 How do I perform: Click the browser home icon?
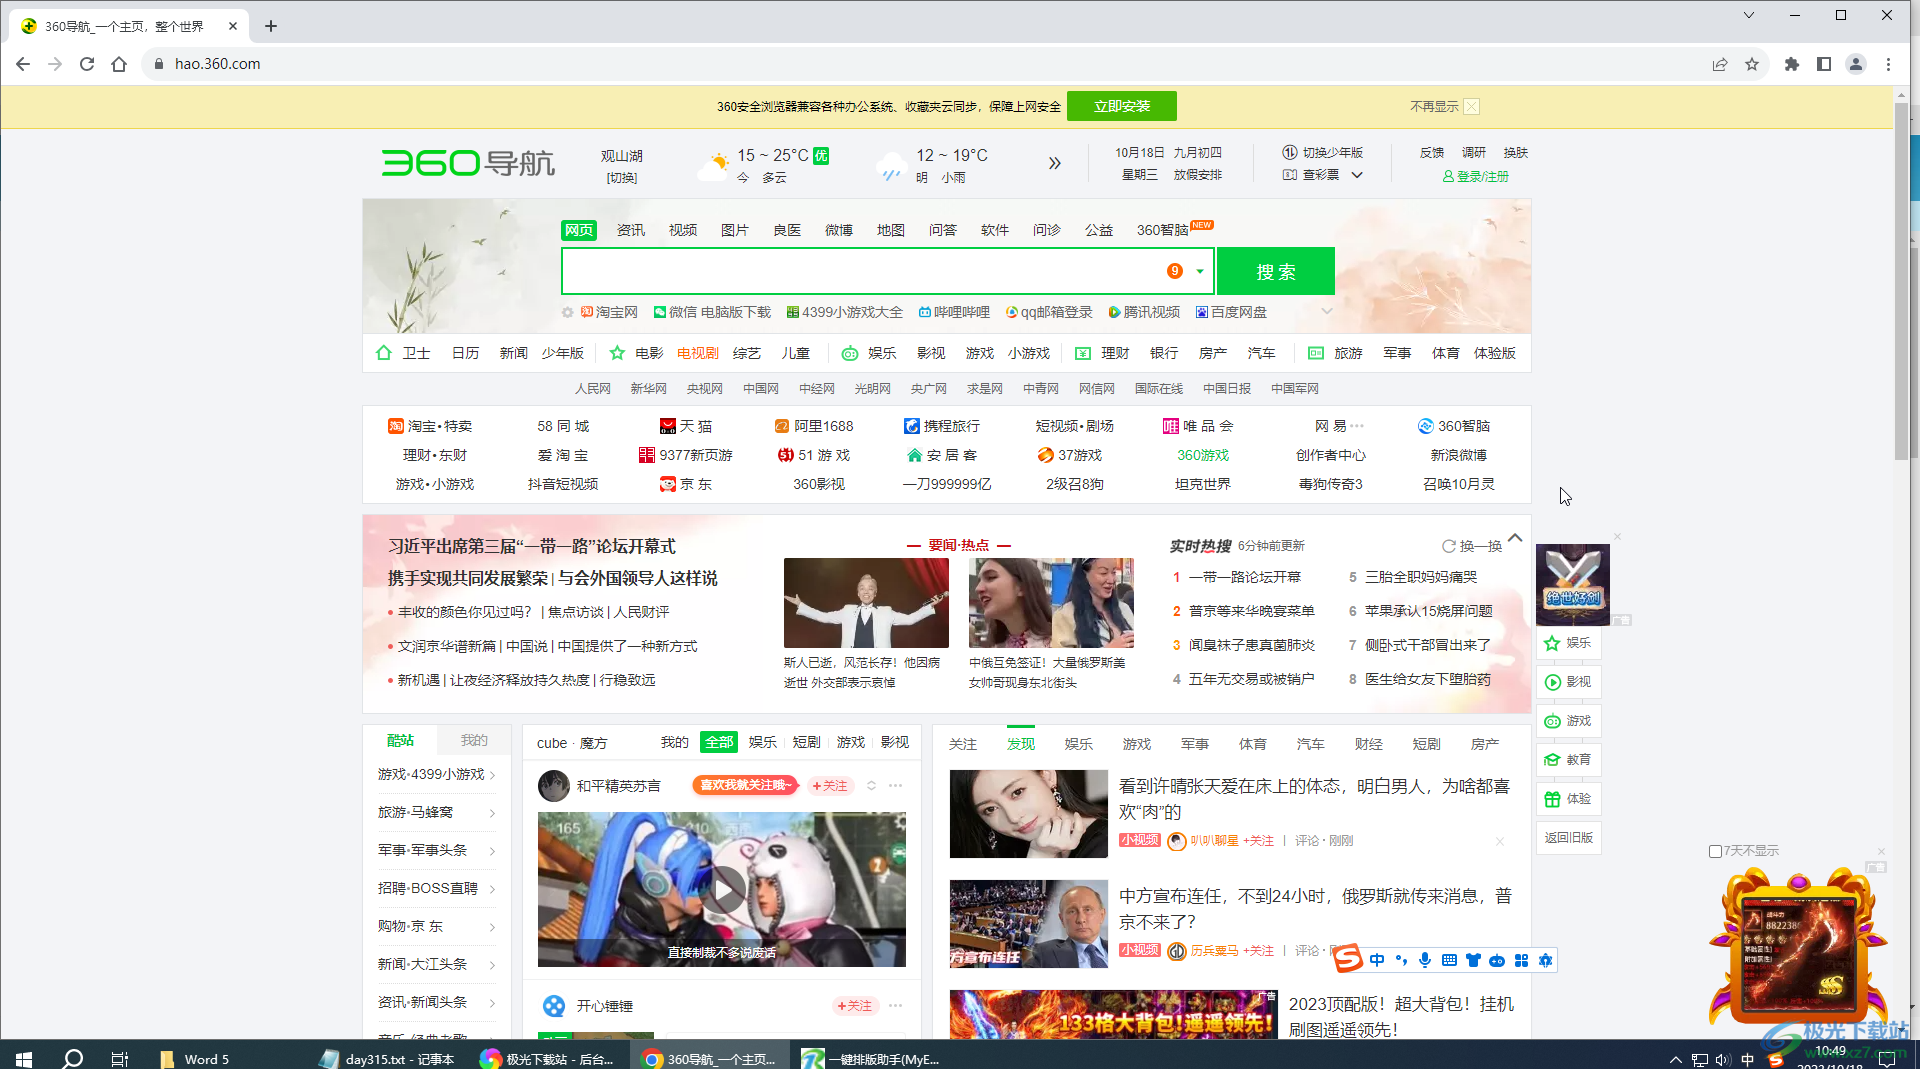(119, 64)
